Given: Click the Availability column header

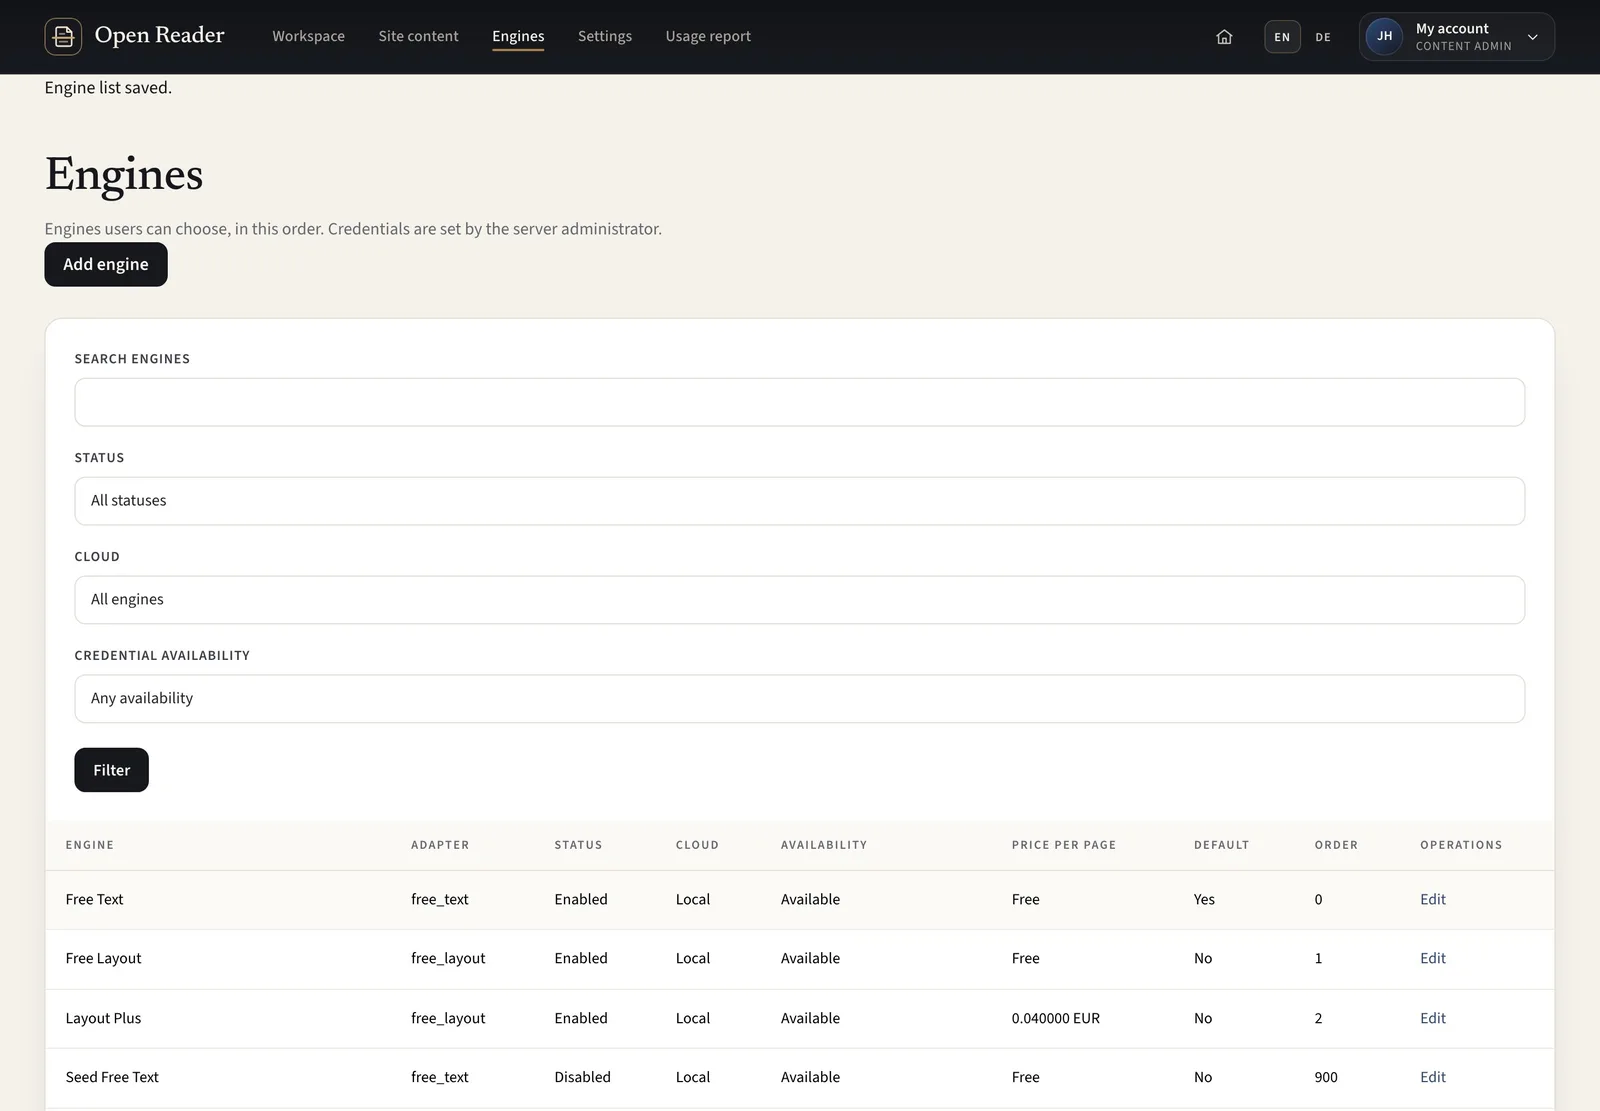Looking at the screenshot, I should [x=824, y=845].
